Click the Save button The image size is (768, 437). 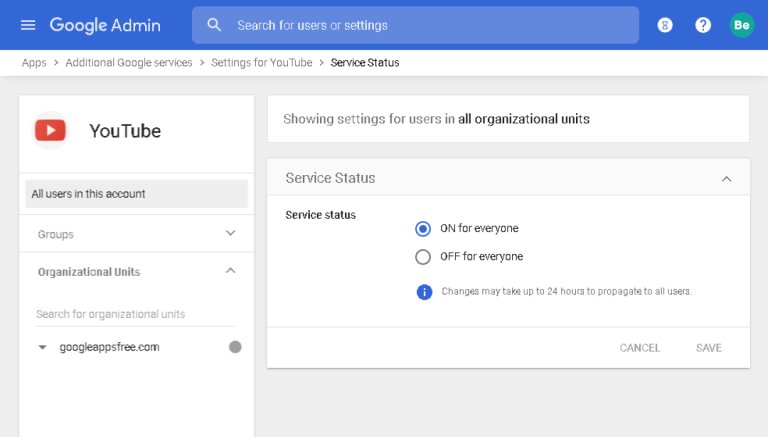click(x=709, y=348)
